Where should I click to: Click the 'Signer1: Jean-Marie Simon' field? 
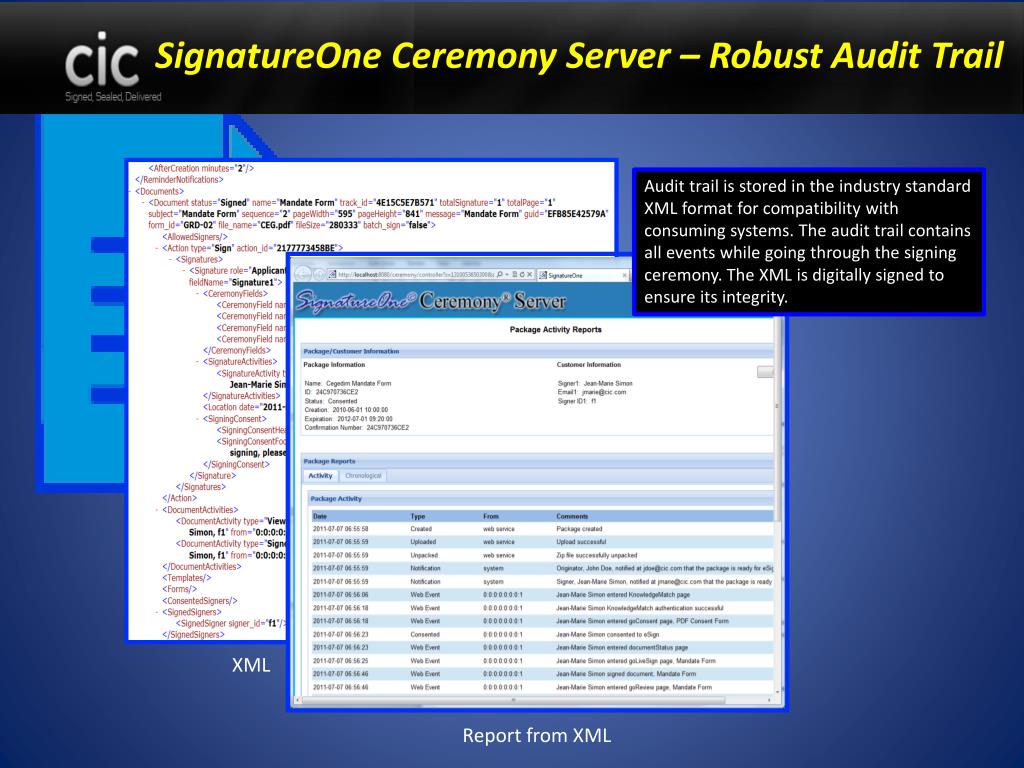[595, 384]
